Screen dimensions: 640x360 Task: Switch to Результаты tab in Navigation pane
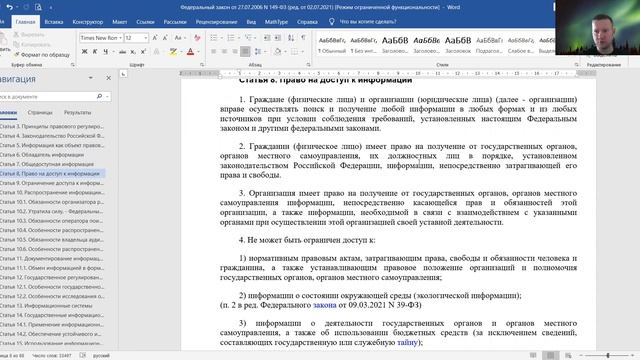coord(78,112)
